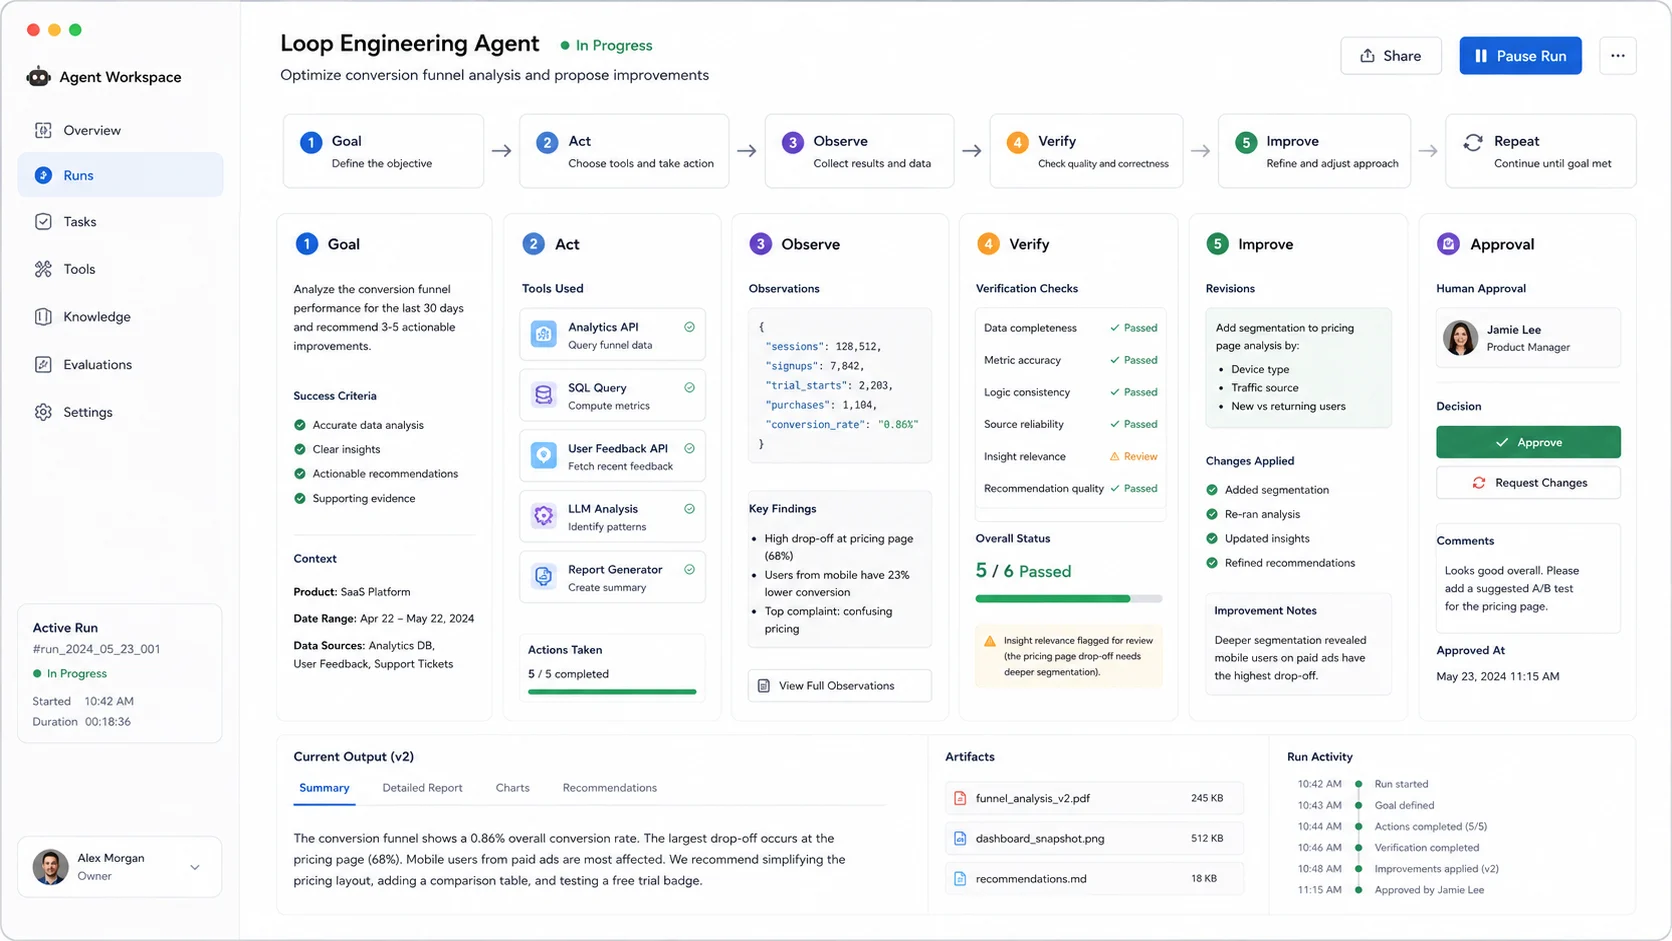
Task: Click the Share button
Action: [1391, 56]
